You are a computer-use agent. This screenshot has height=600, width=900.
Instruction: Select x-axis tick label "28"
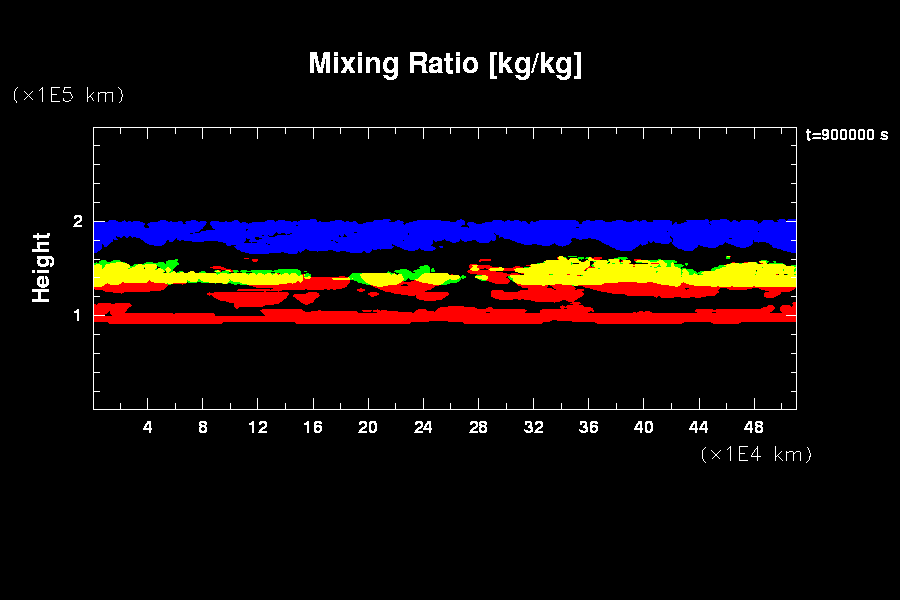[x=478, y=427]
